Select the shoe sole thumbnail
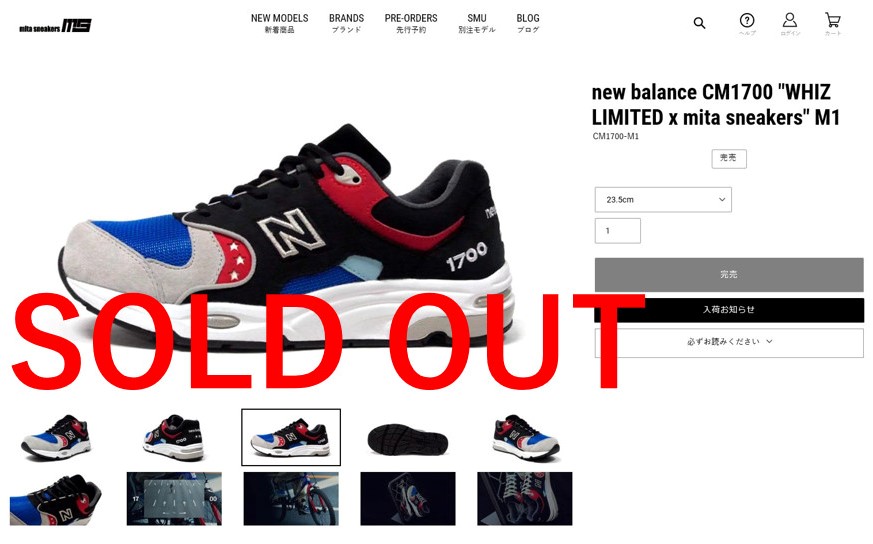This screenshot has width=873, height=544. (x=408, y=438)
